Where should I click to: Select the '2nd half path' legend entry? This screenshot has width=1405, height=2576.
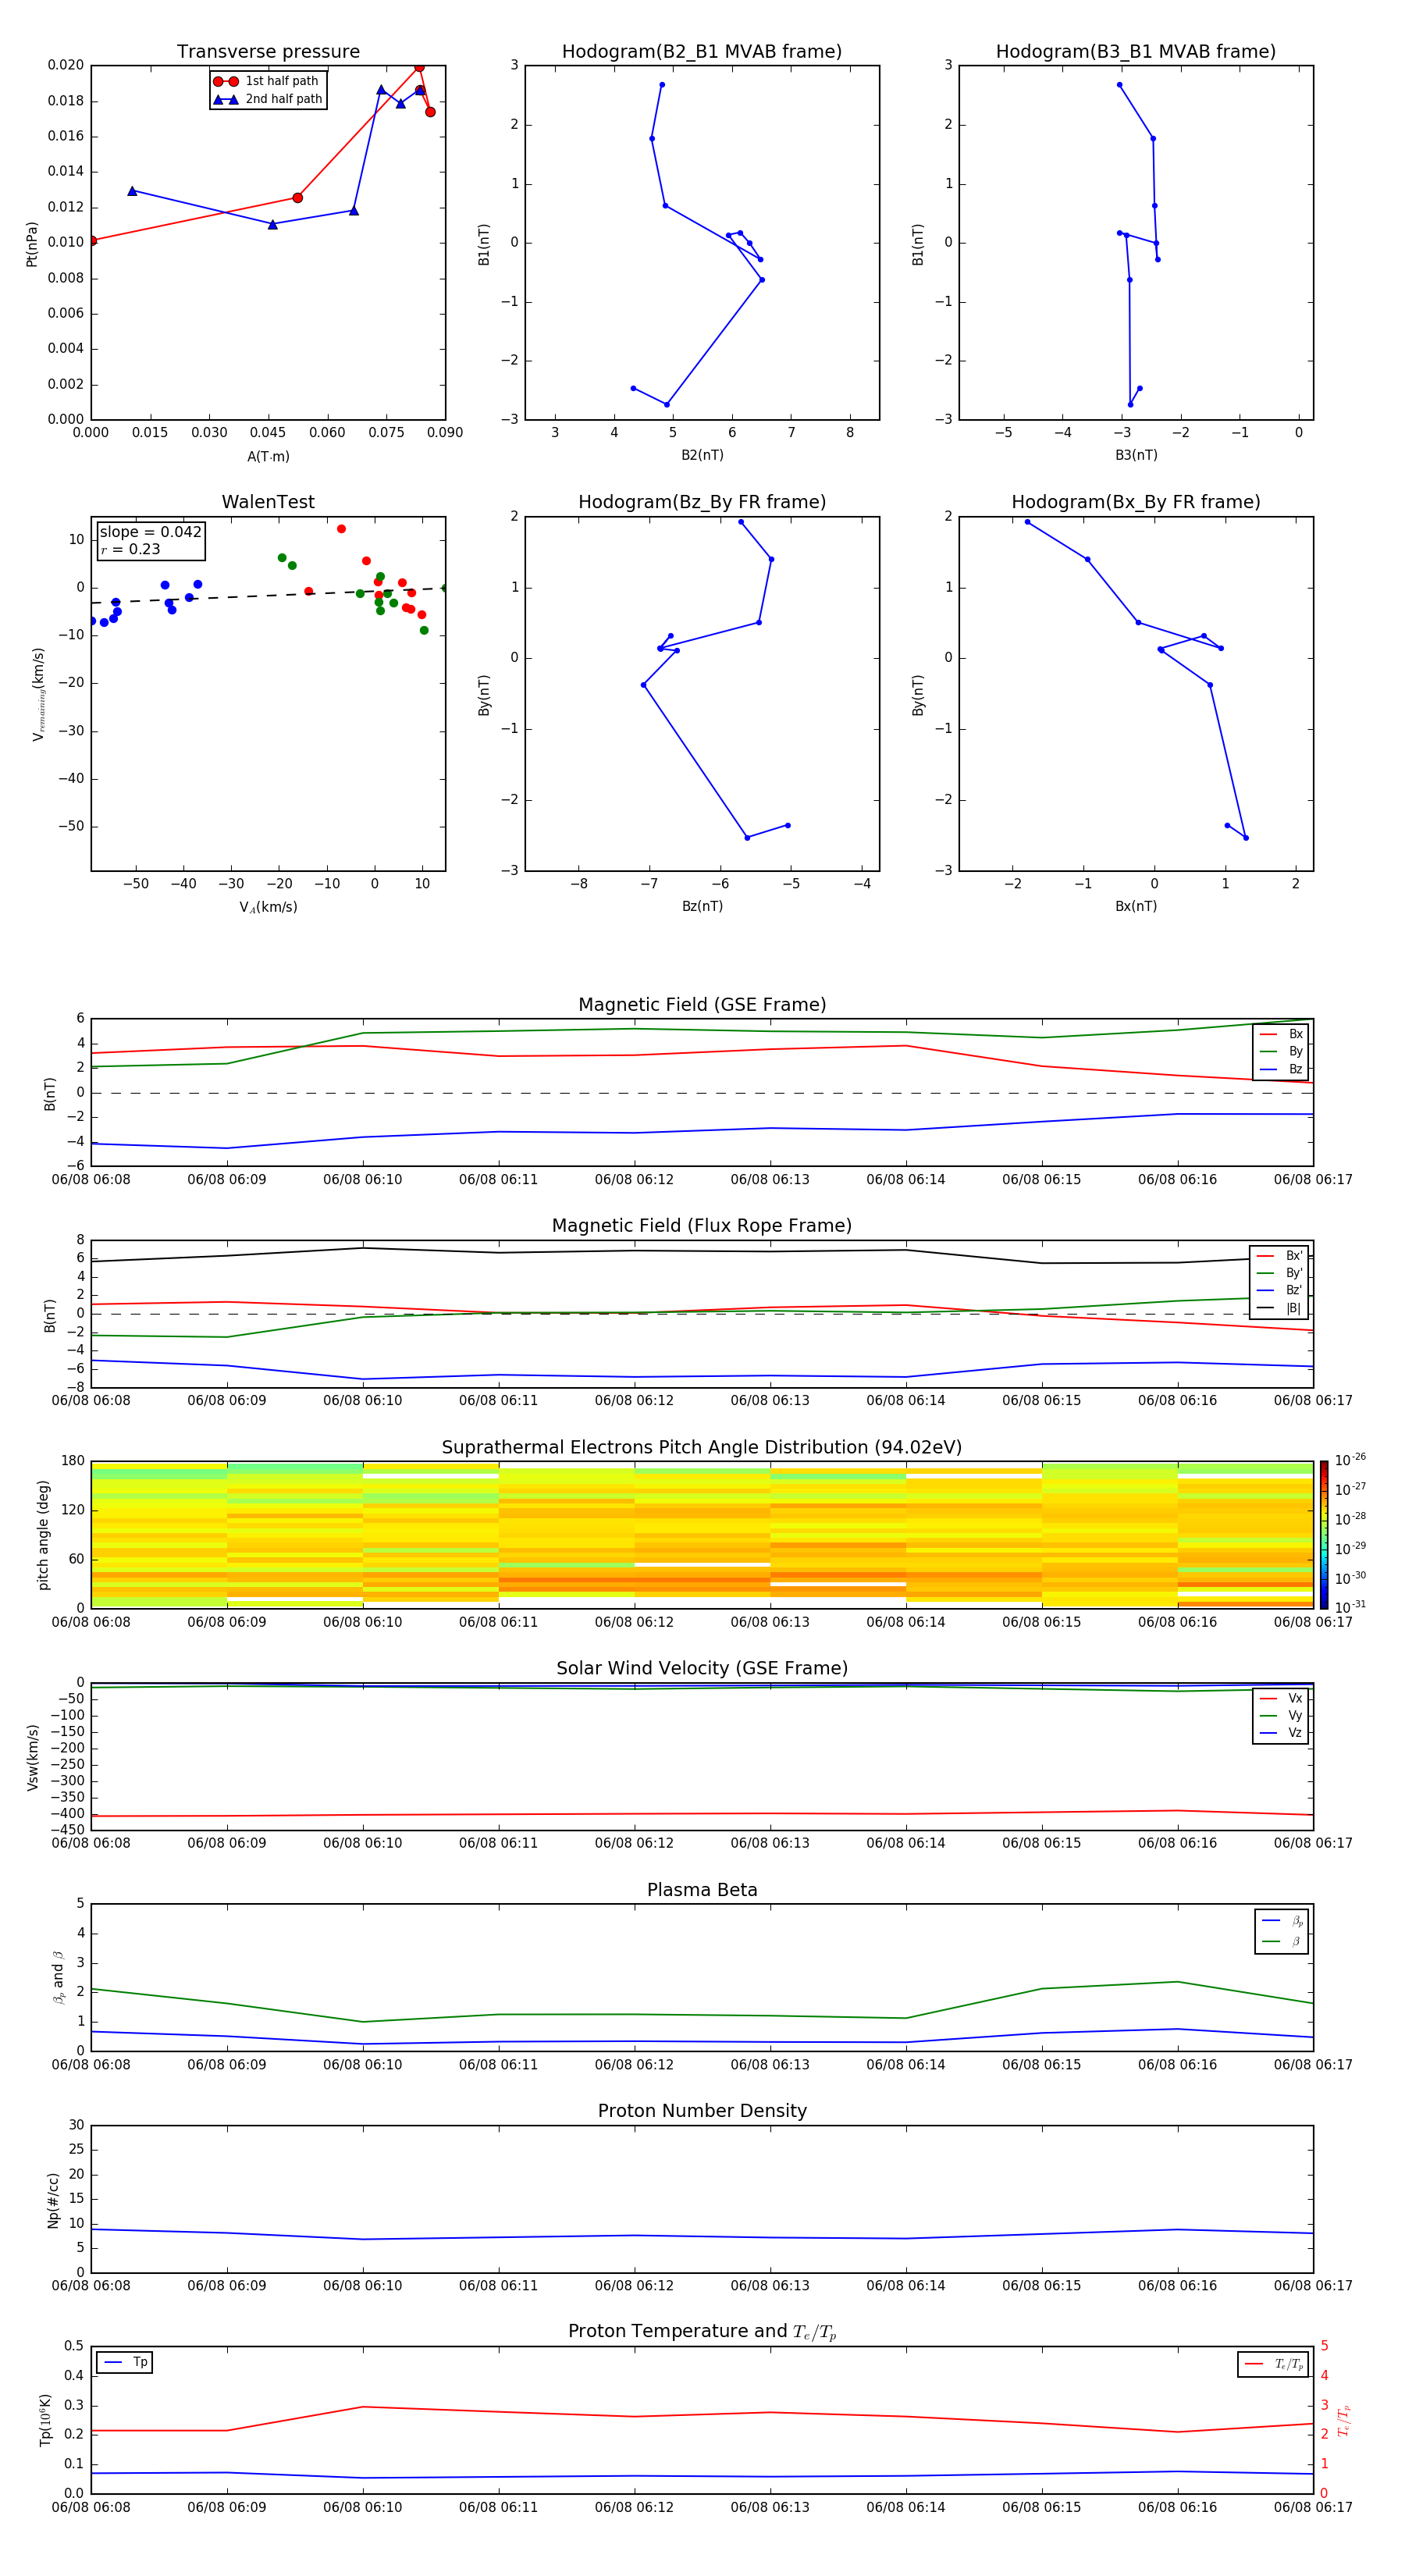[268, 99]
